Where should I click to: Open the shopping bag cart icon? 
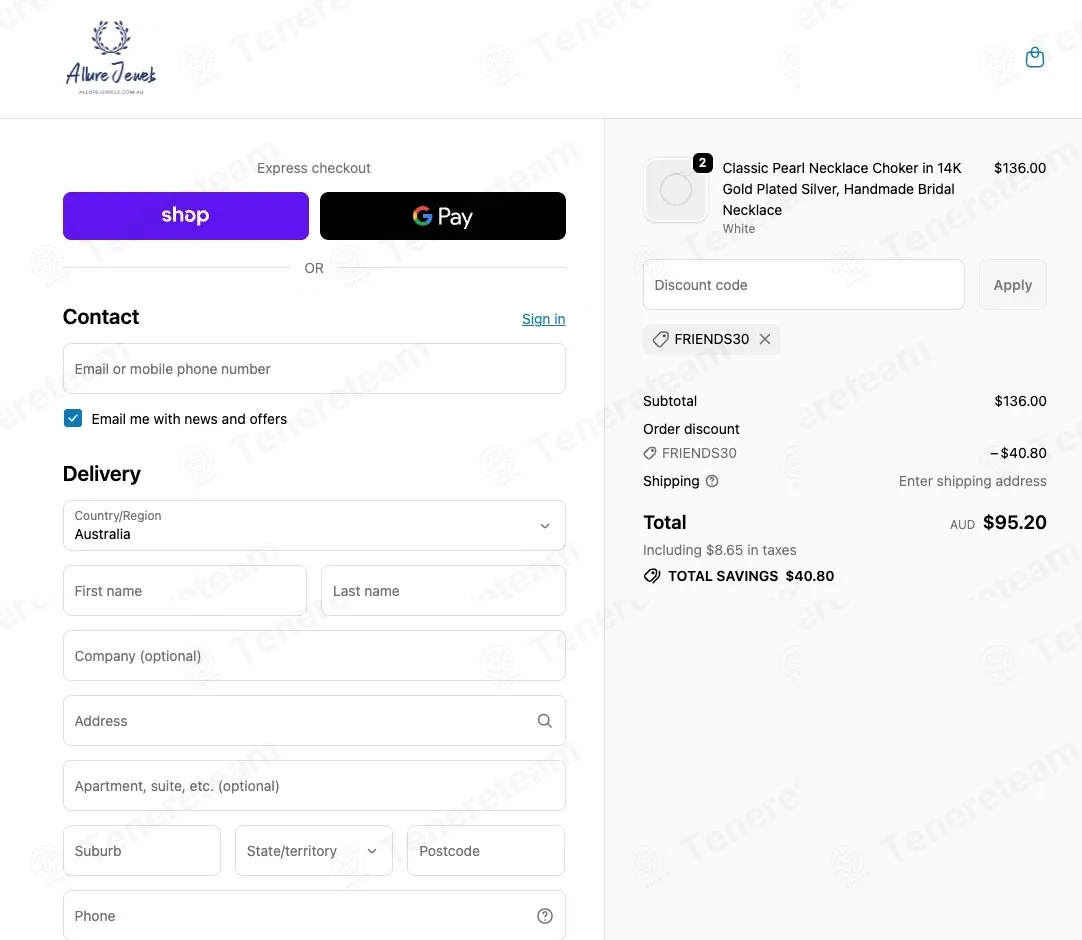tap(1034, 57)
